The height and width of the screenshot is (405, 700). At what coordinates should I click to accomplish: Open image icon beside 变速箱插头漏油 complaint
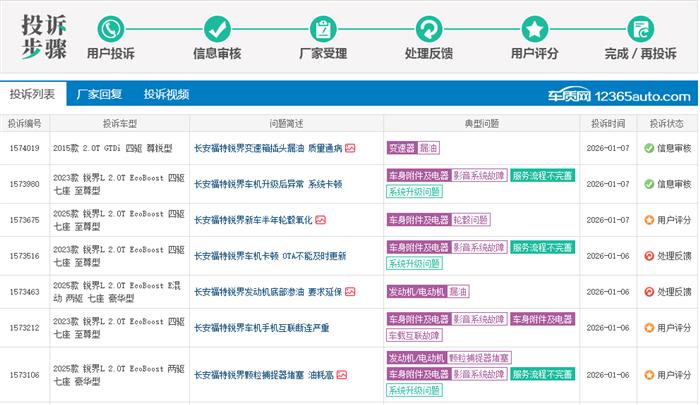tap(350, 148)
